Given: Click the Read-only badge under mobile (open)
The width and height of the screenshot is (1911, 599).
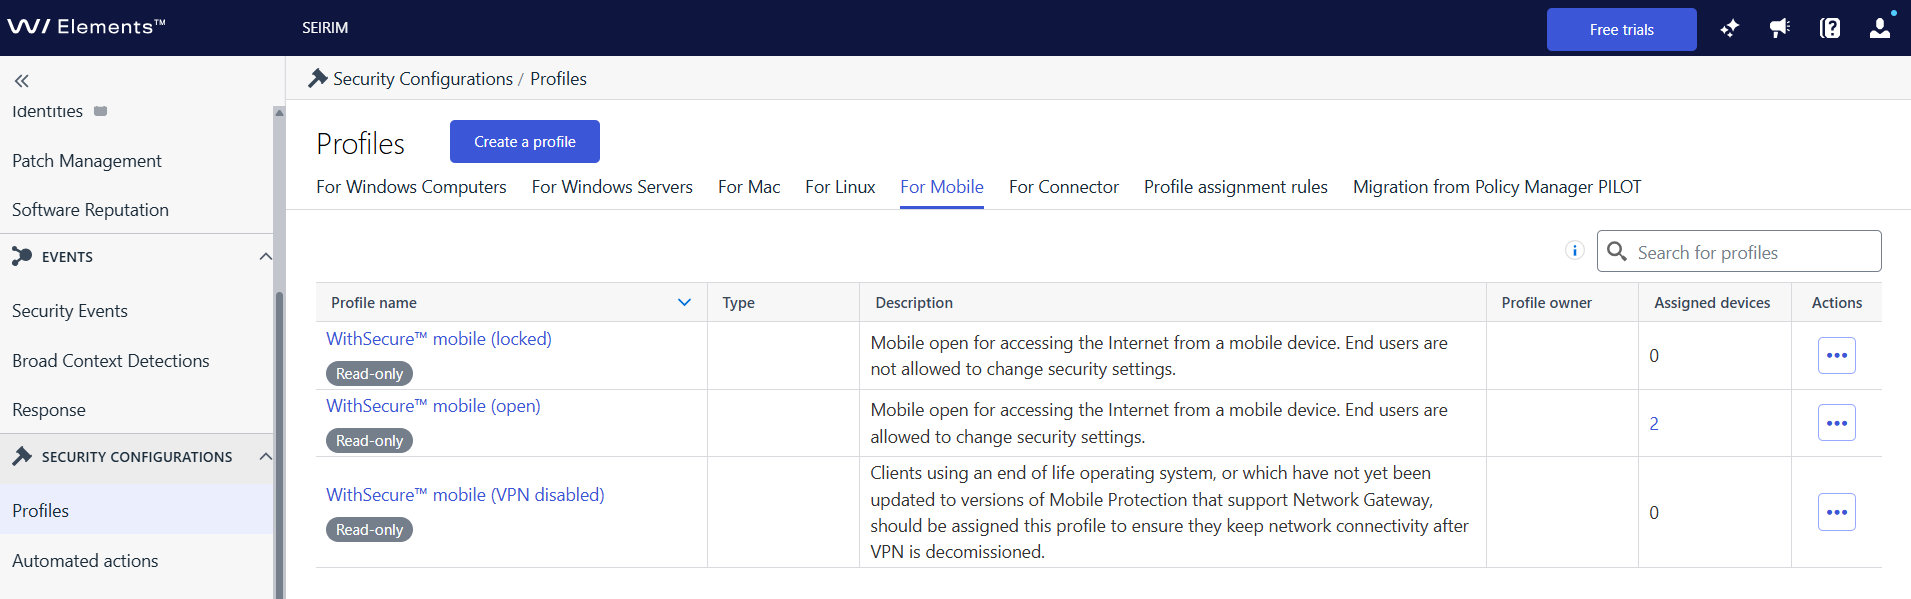Looking at the screenshot, I should tap(369, 440).
